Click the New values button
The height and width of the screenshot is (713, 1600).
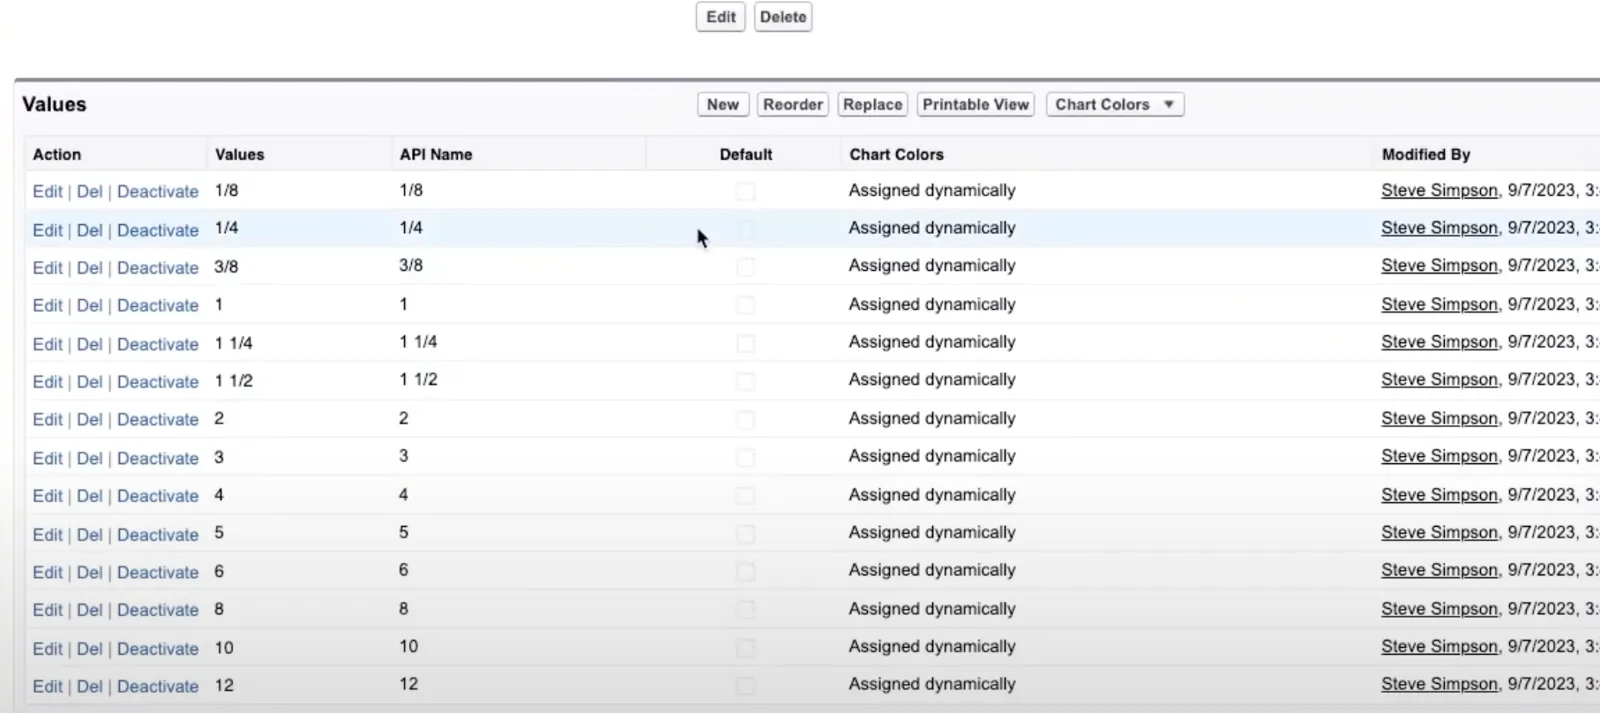pyautogui.click(x=722, y=104)
